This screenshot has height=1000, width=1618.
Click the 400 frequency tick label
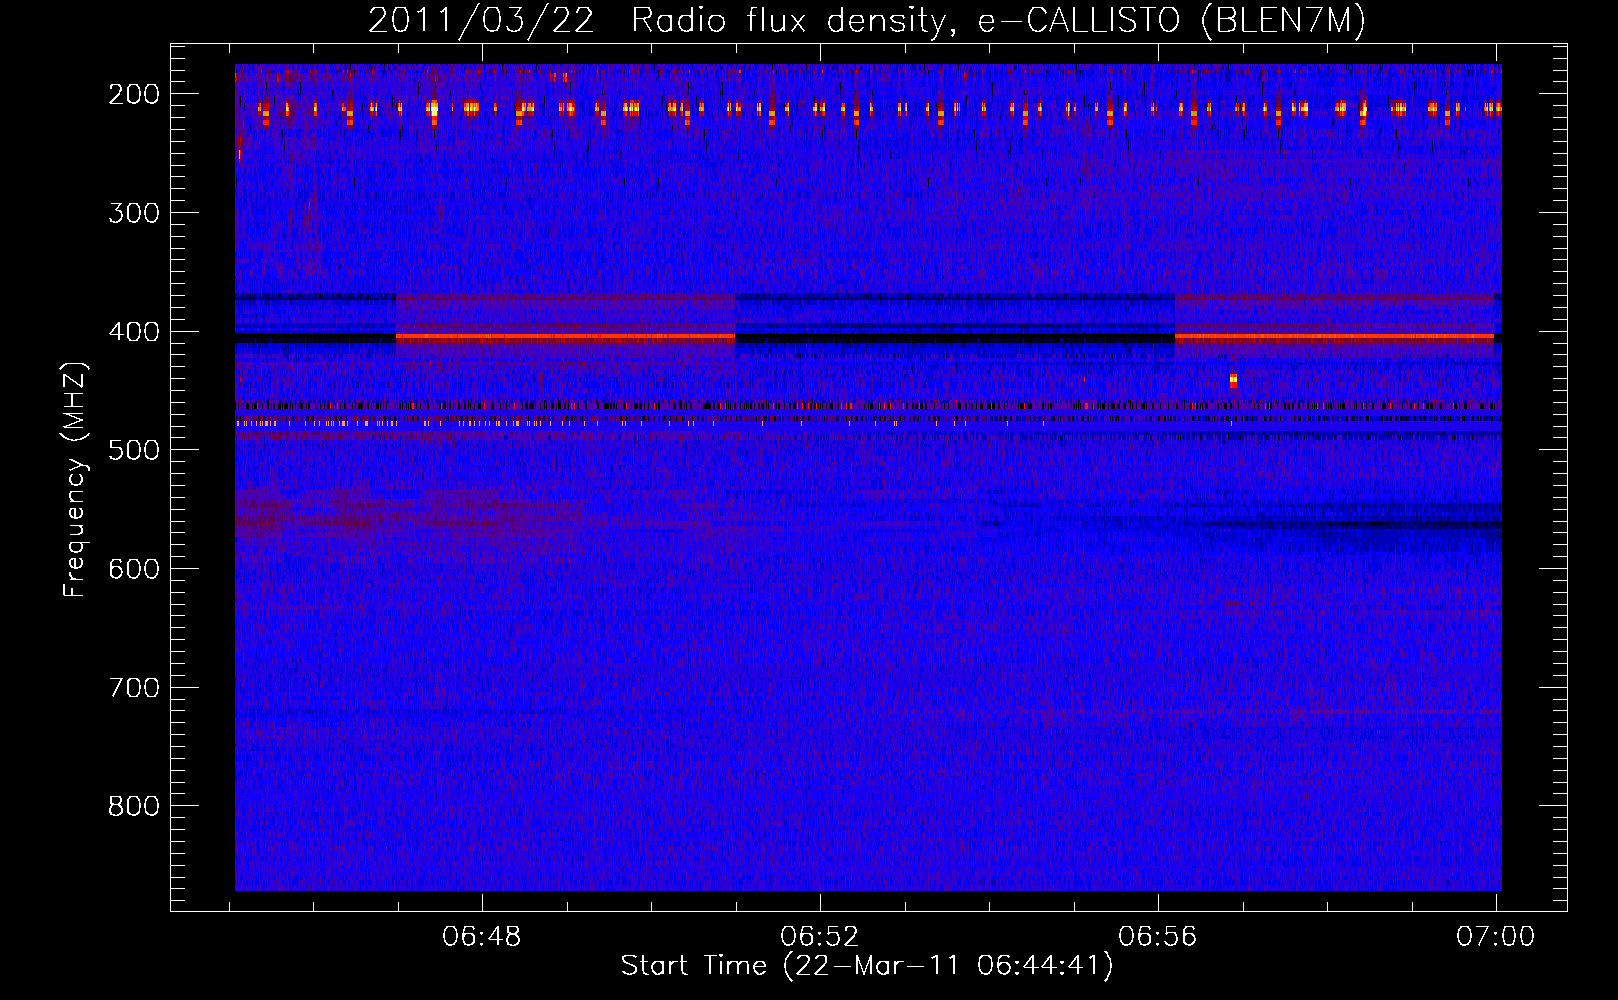pyautogui.click(x=134, y=332)
